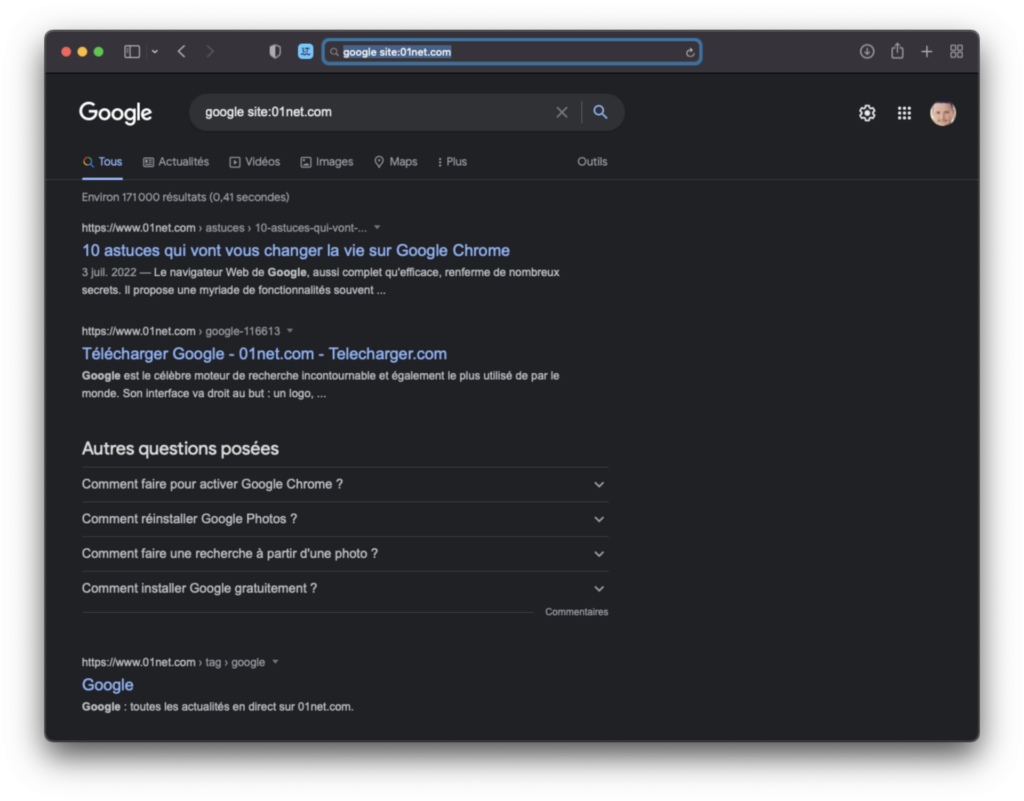This screenshot has height=801, width=1024.
Task: Switch to Actualités tab
Action: click(x=176, y=162)
